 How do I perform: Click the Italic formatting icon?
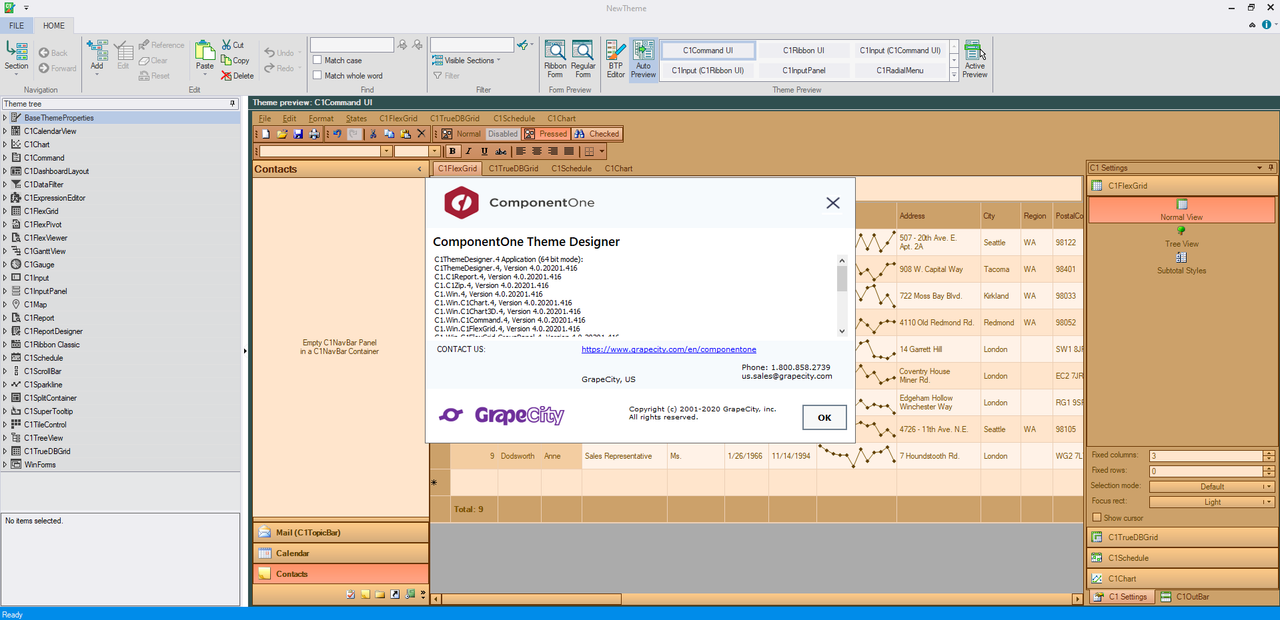point(469,151)
